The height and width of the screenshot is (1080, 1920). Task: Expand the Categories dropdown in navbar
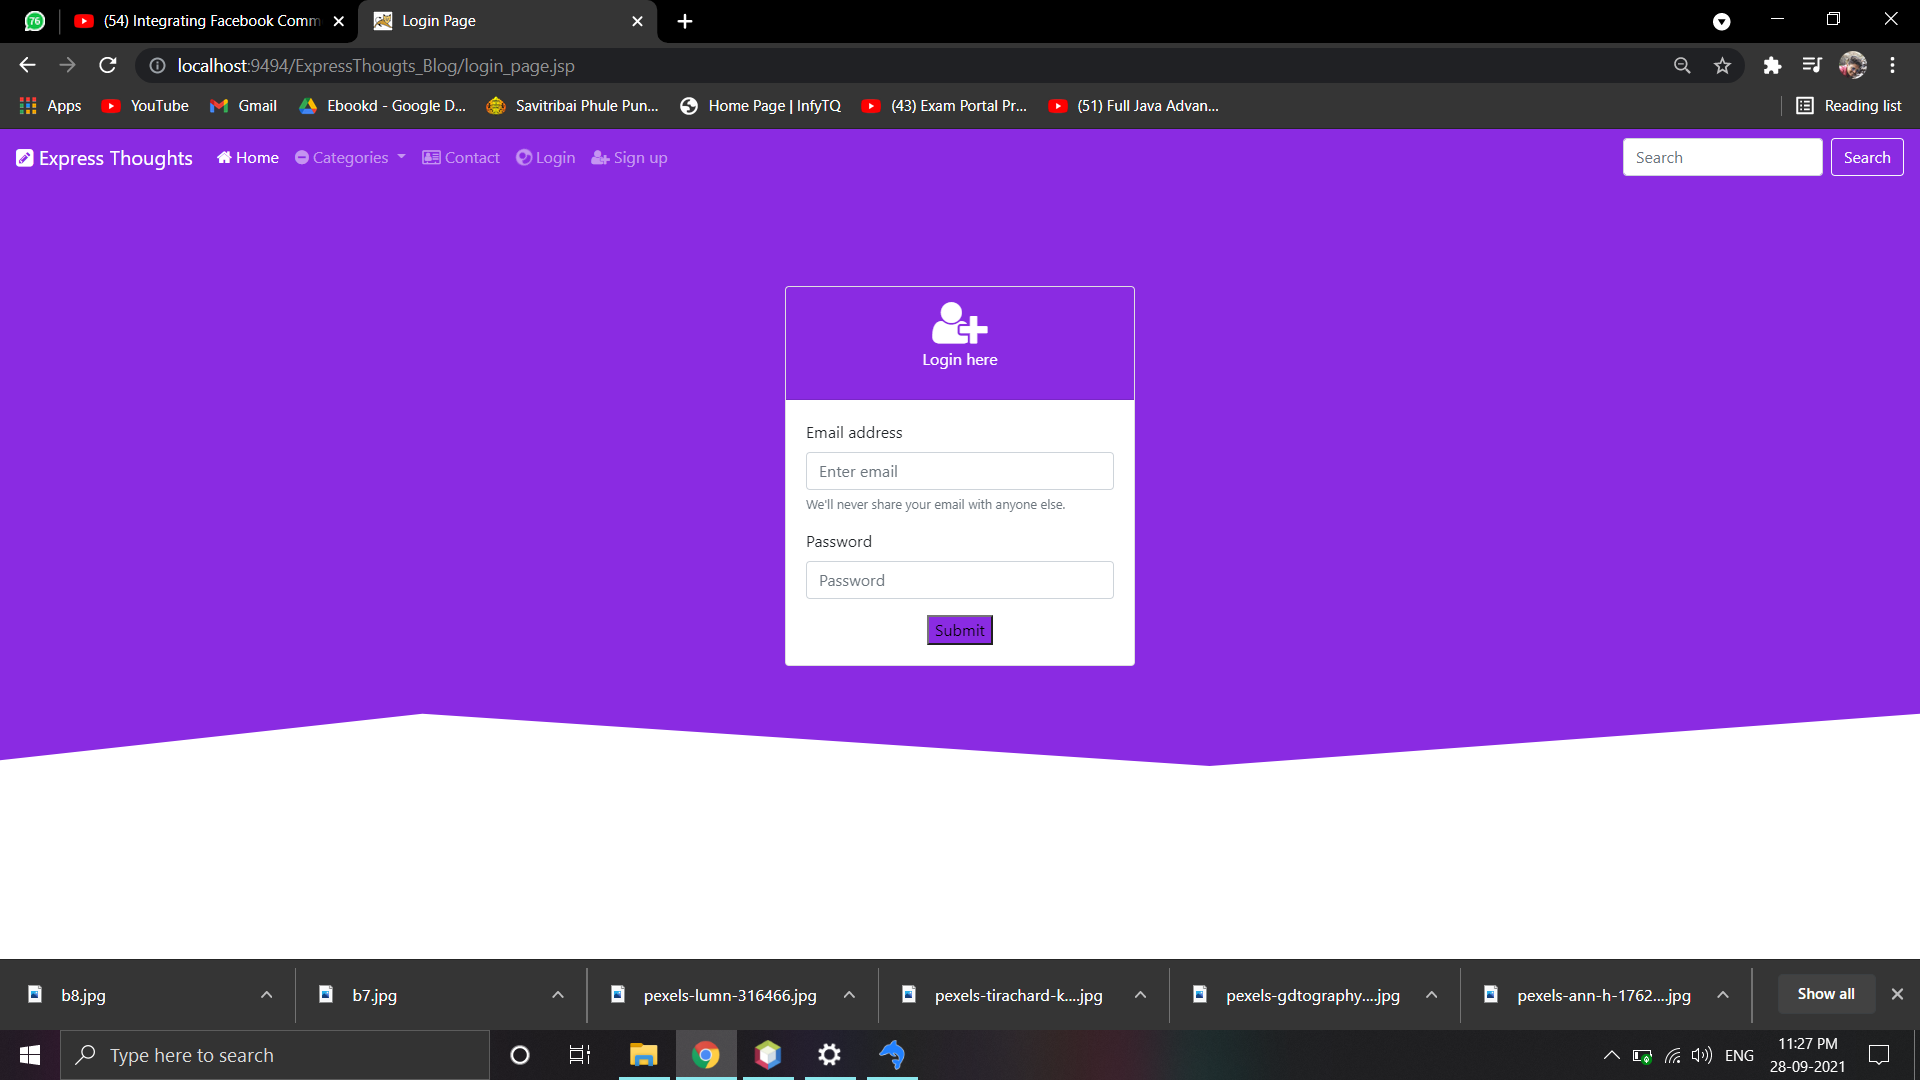click(x=350, y=158)
